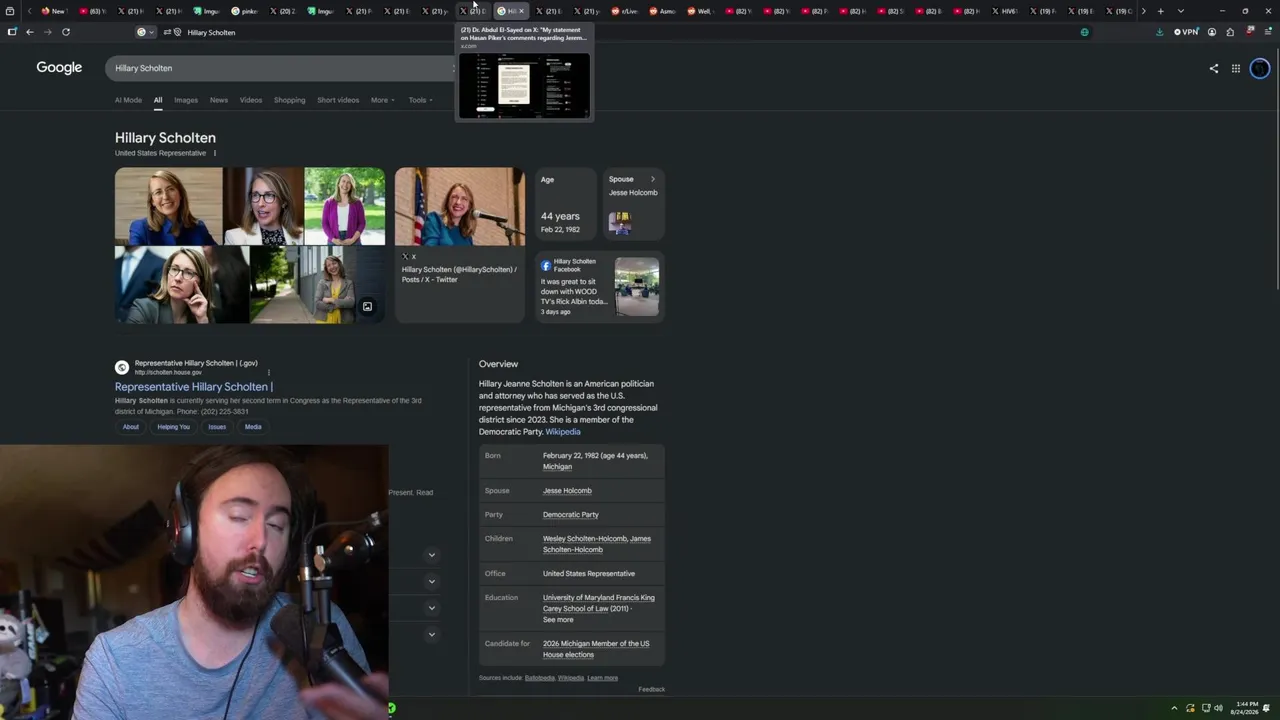1280x720 pixels.
Task: Open the Tools dropdown
Action: click(x=420, y=100)
